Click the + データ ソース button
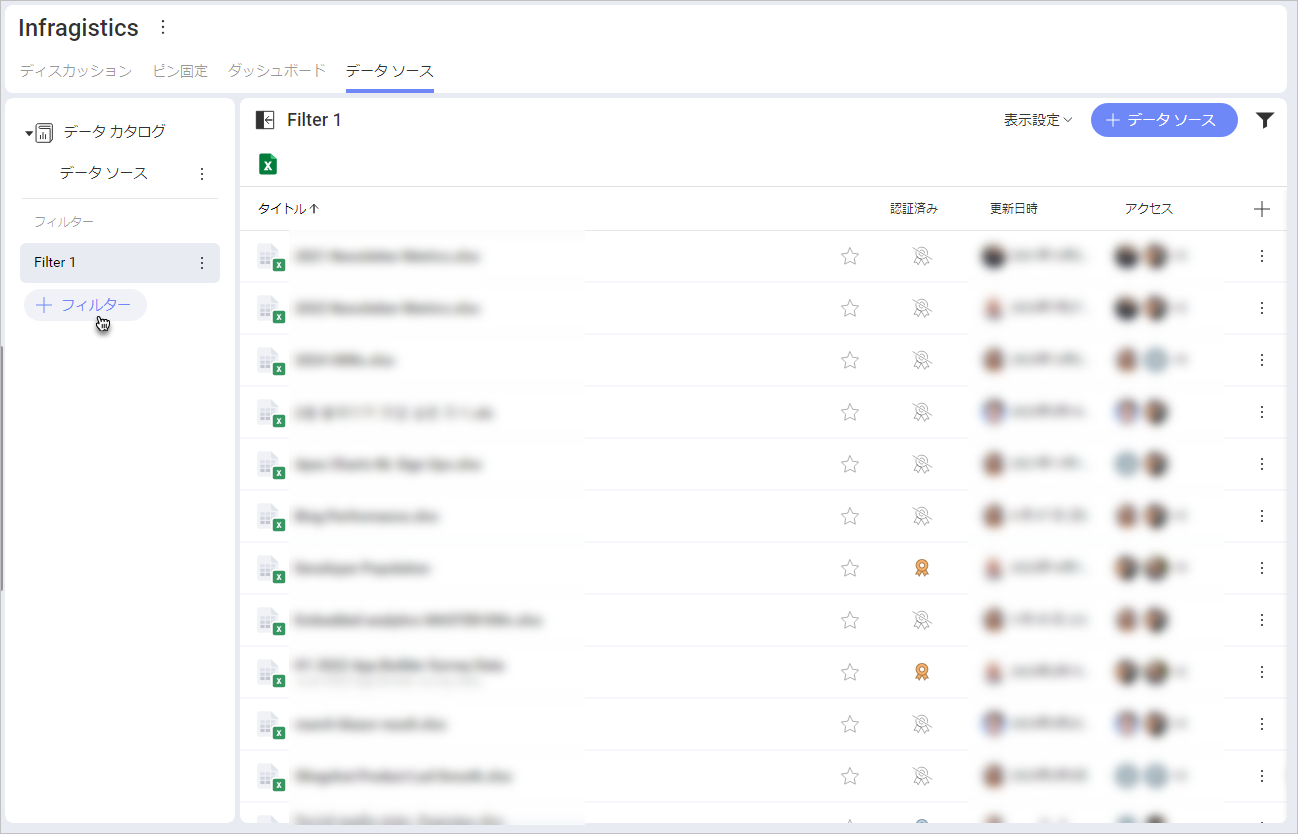The image size is (1298, 834). (x=1164, y=120)
